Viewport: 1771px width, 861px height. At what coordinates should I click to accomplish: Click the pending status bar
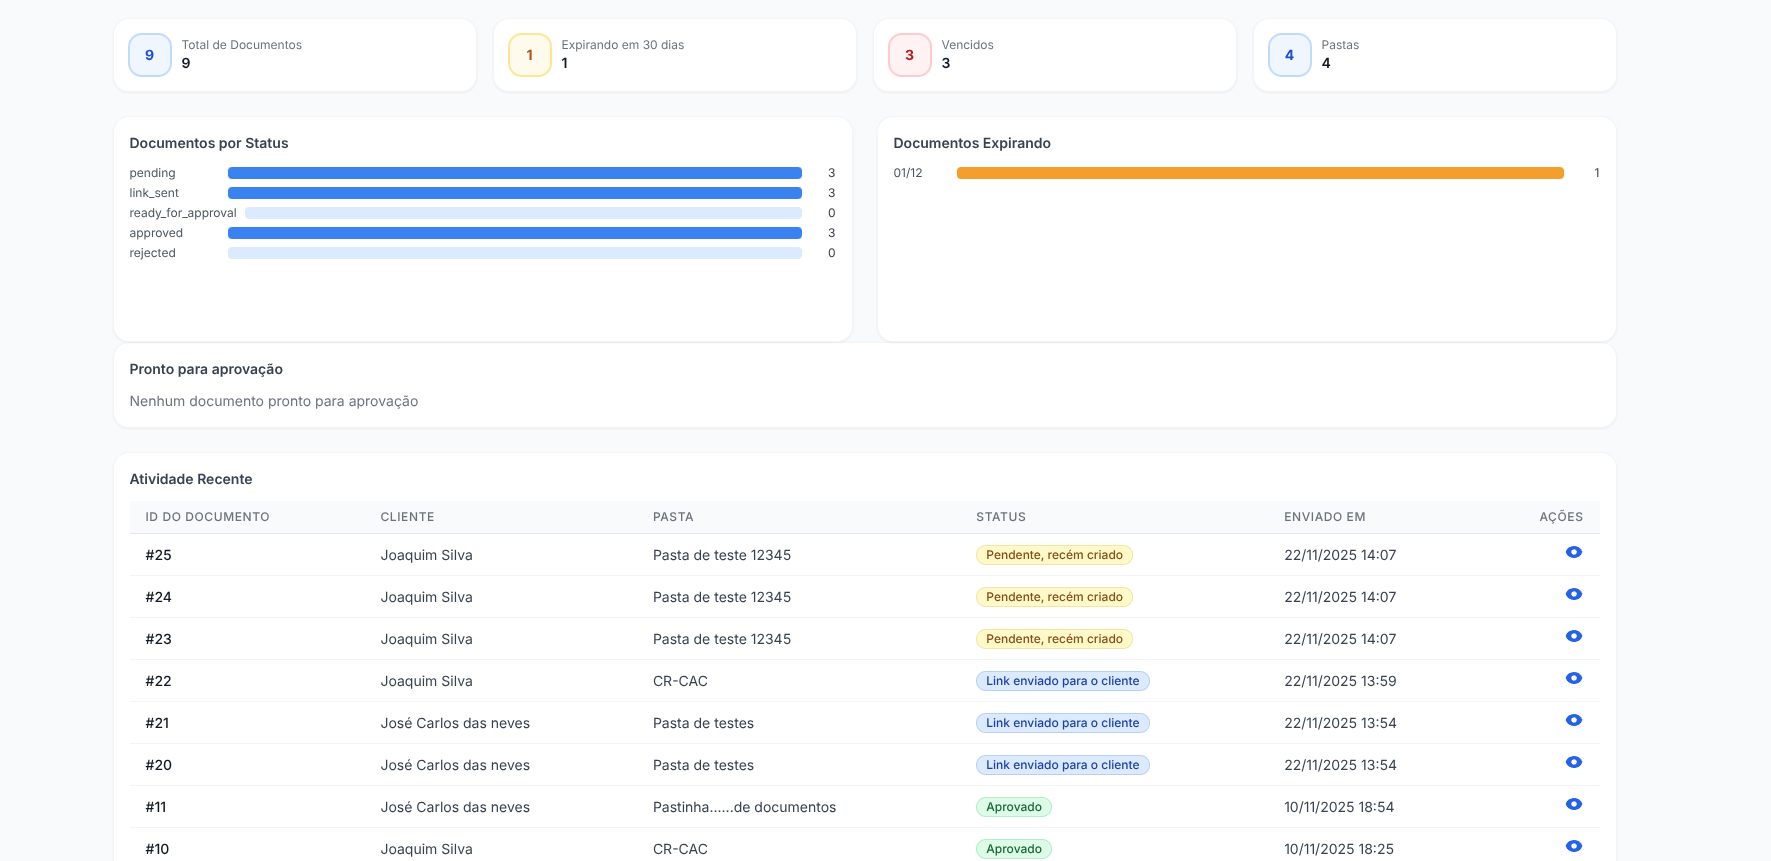[x=515, y=173]
